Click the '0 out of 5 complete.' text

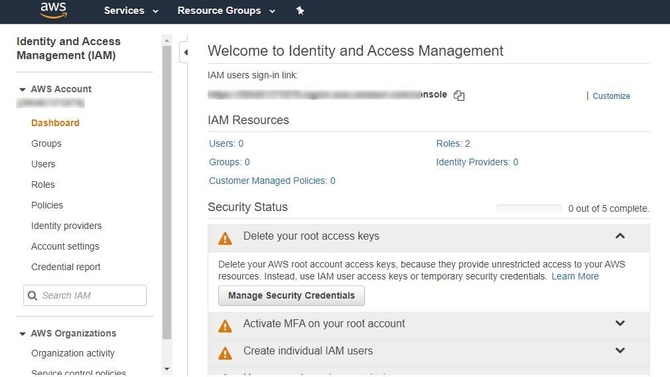pos(608,209)
